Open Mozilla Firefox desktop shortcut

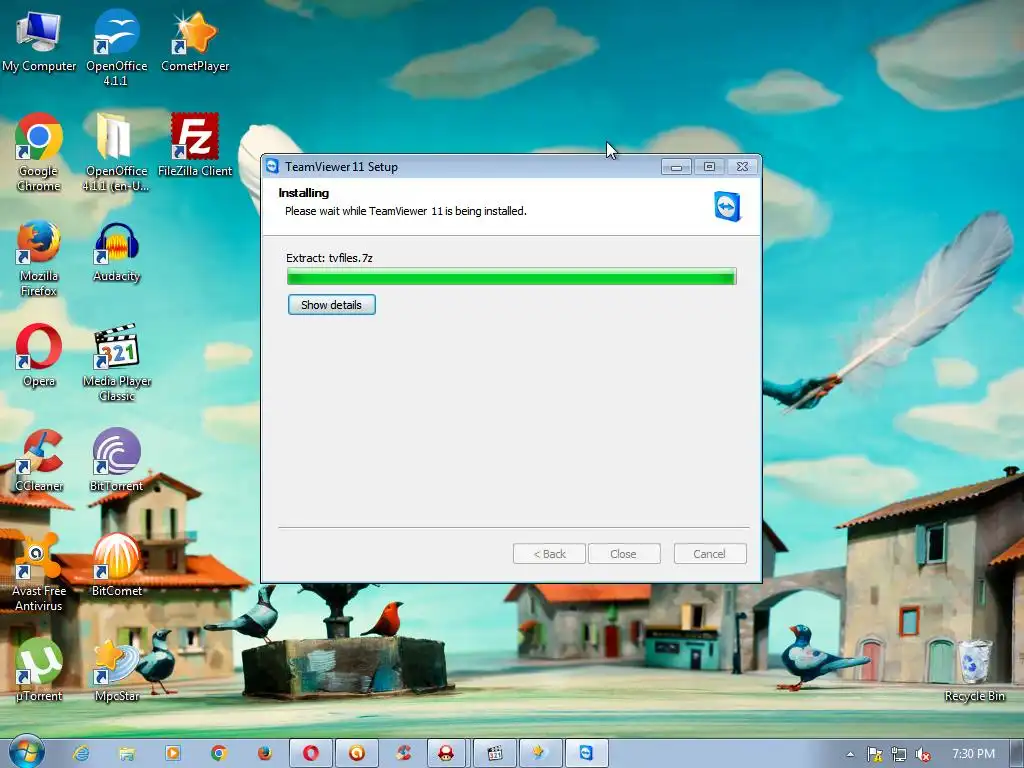point(39,258)
